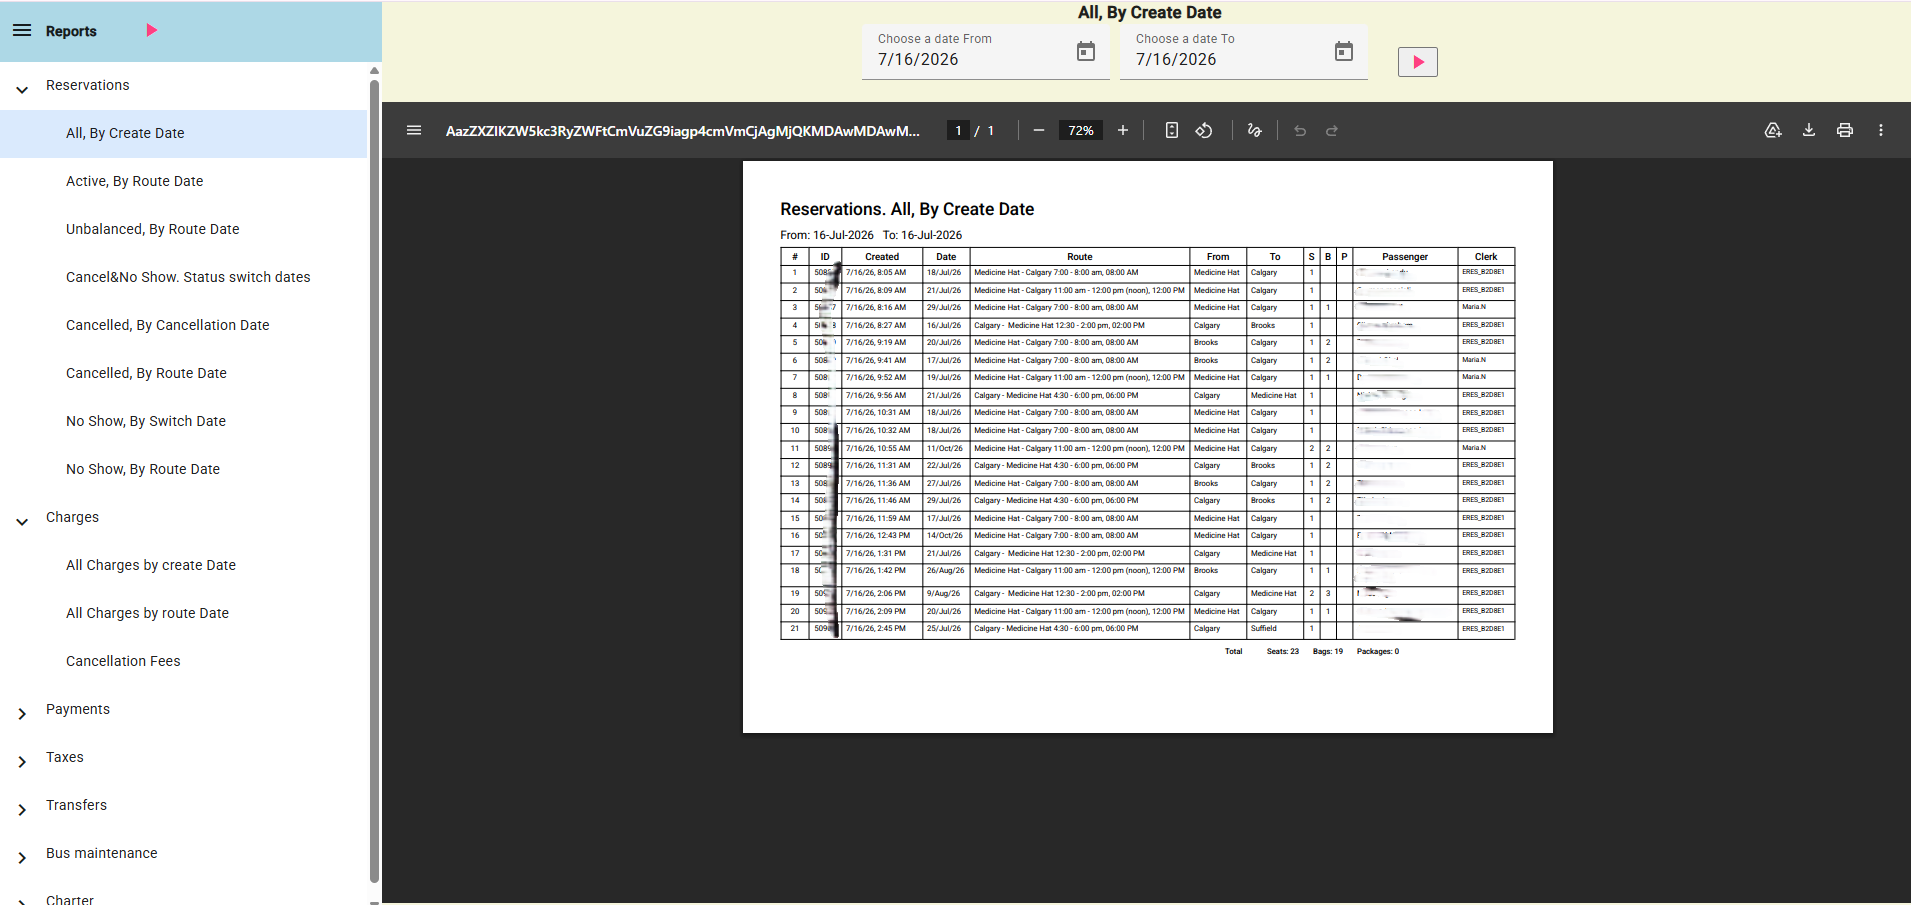The height and width of the screenshot is (905, 1911).
Task: Open the calendar picker for date From
Action: (1086, 51)
